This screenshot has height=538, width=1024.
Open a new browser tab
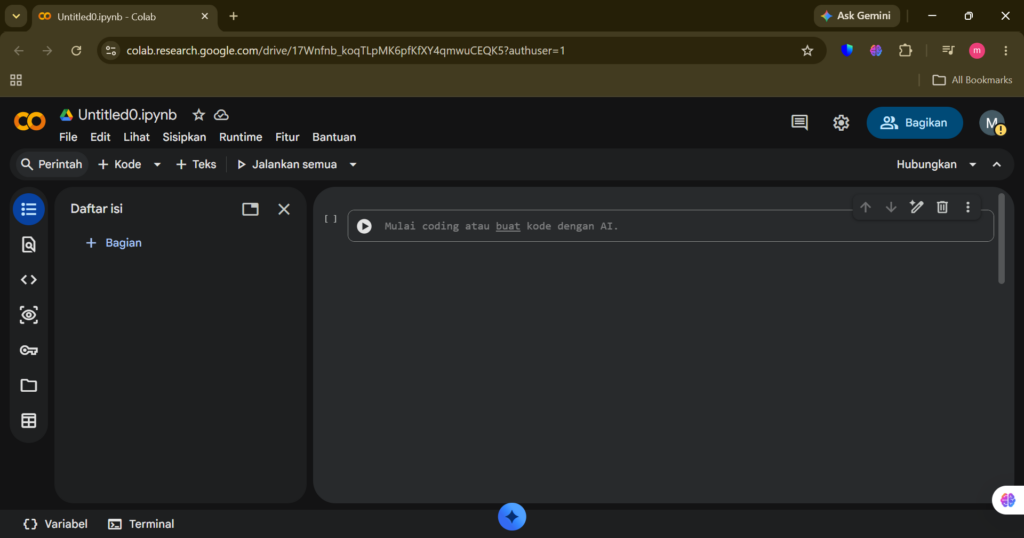tap(233, 16)
